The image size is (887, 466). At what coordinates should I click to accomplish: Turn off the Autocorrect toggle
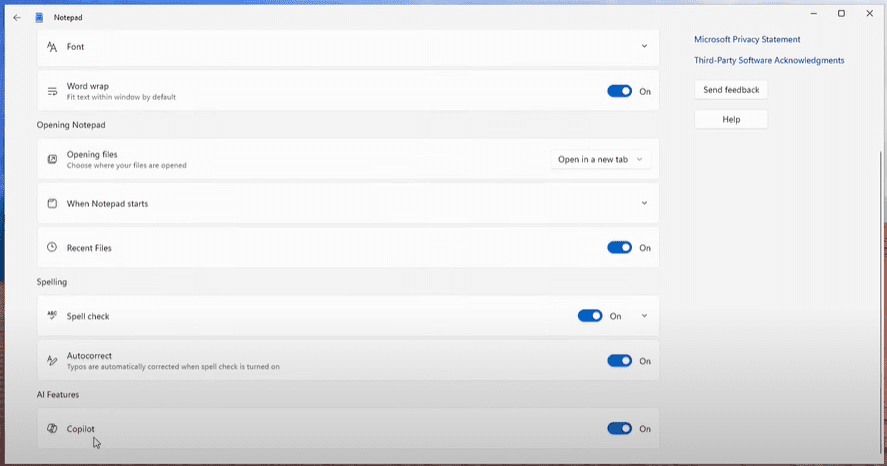tap(619, 361)
